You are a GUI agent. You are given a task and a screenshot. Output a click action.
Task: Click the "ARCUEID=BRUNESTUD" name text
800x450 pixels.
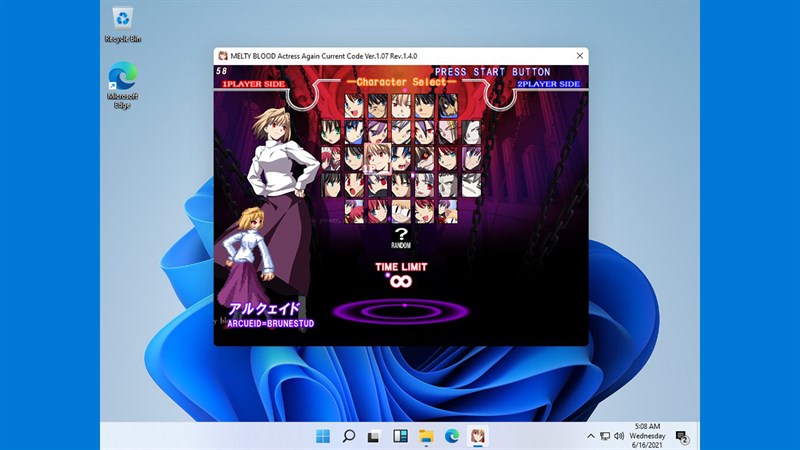click(270, 323)
